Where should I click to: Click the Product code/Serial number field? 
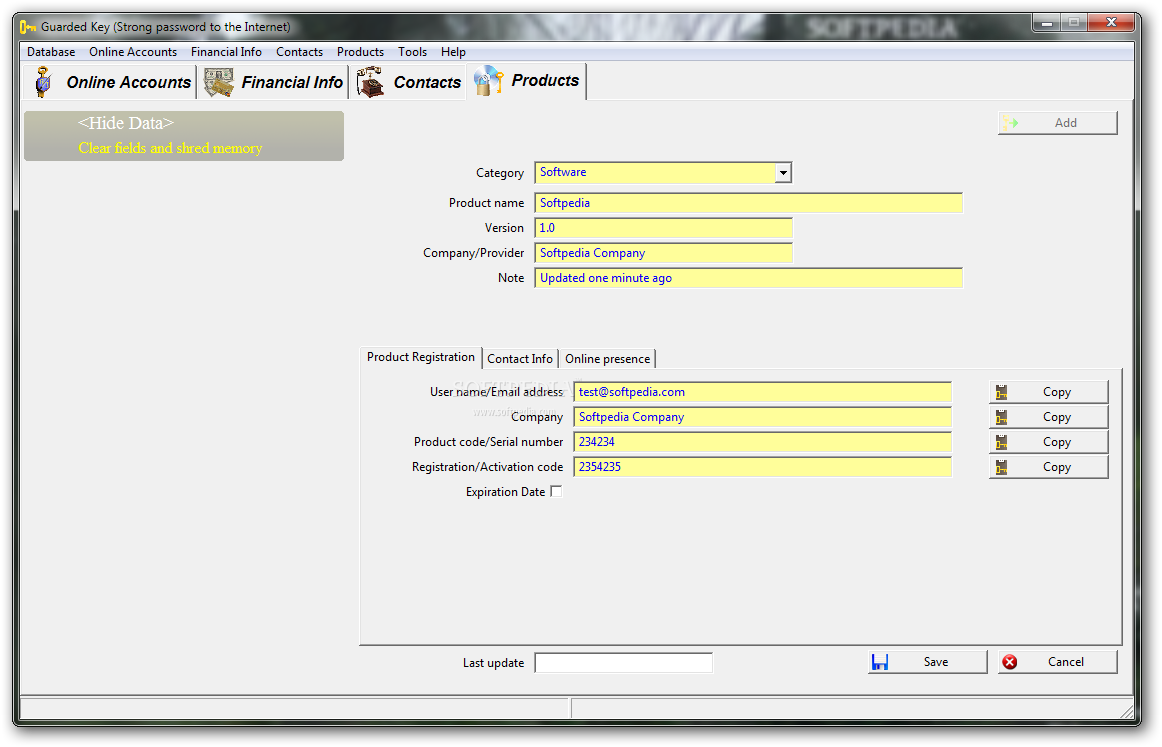763,442
